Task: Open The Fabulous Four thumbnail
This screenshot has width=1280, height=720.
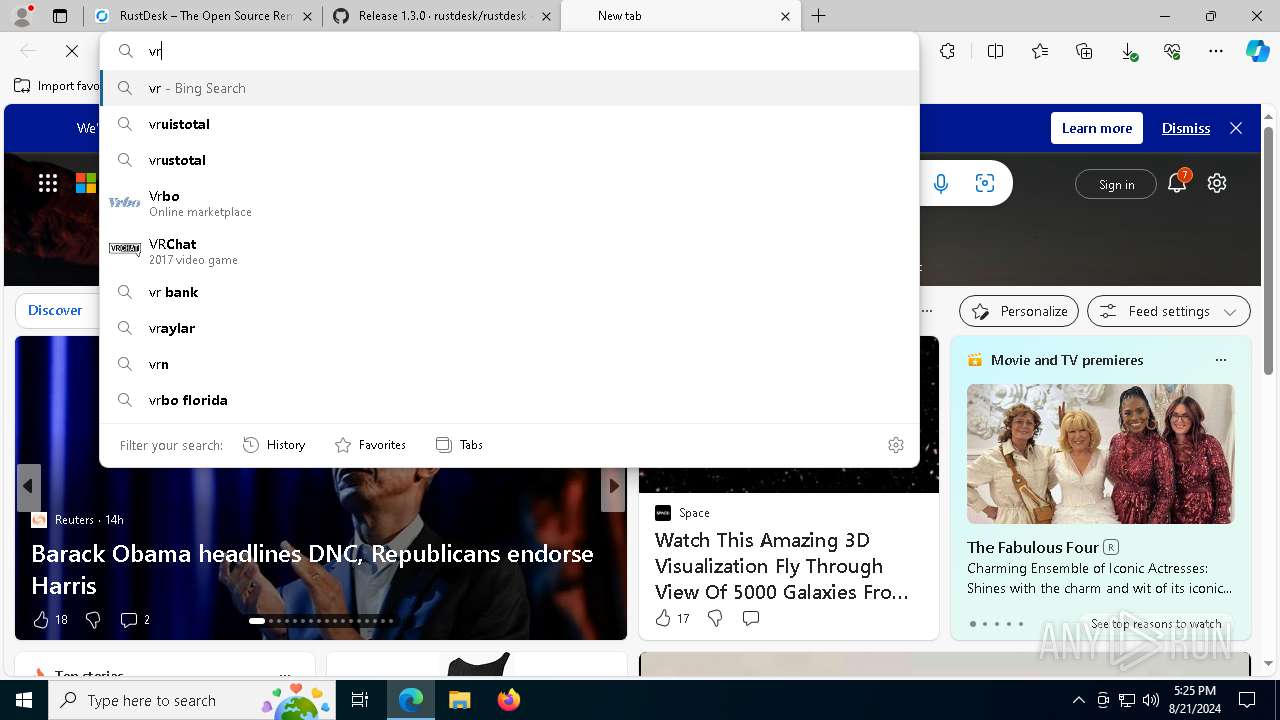Action: pyautogui.click(x=1100, y=454)
